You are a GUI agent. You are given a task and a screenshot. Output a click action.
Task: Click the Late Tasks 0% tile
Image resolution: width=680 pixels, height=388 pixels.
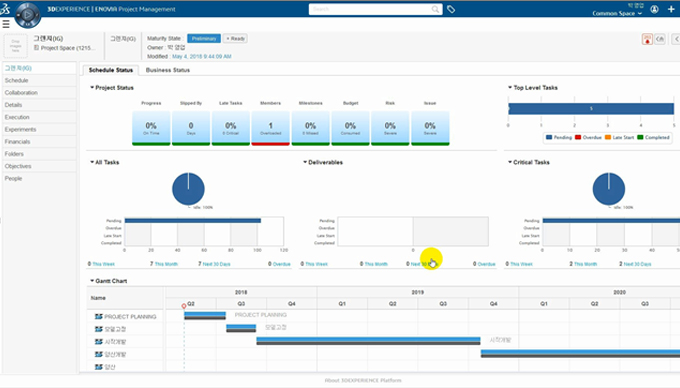click(231, 128)
